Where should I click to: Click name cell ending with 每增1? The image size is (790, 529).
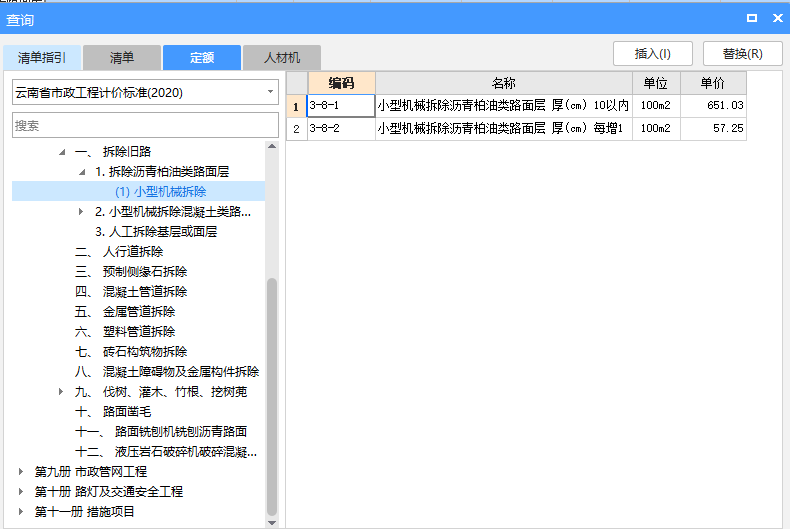(504, 128)
